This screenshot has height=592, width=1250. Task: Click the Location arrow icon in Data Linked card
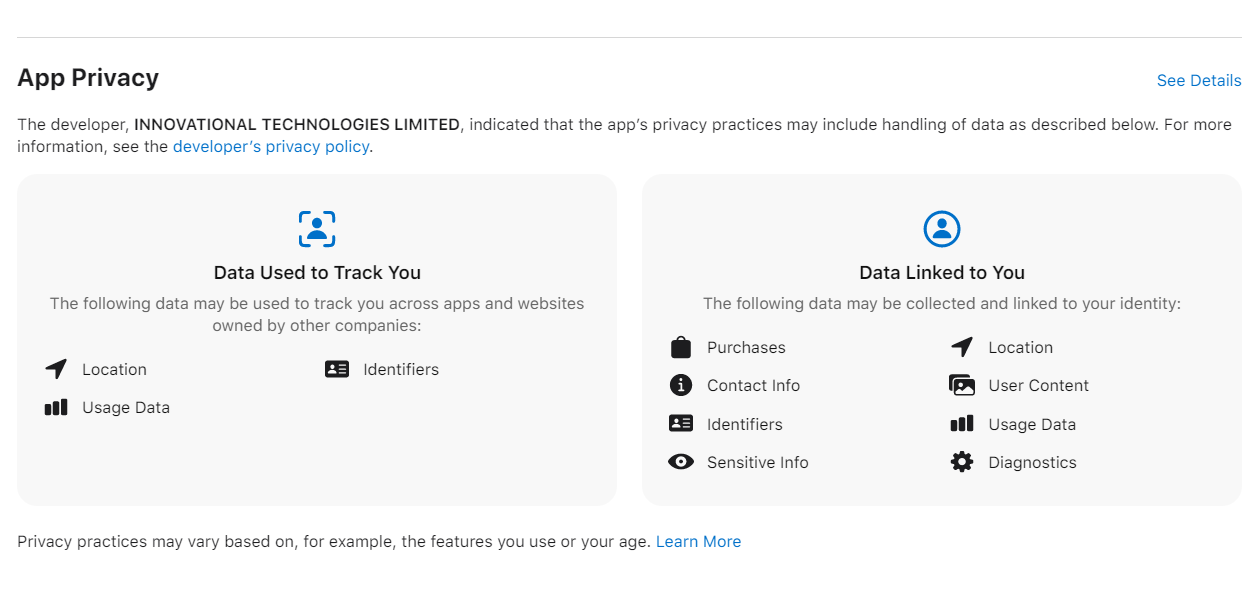click(x=962, y=347)
